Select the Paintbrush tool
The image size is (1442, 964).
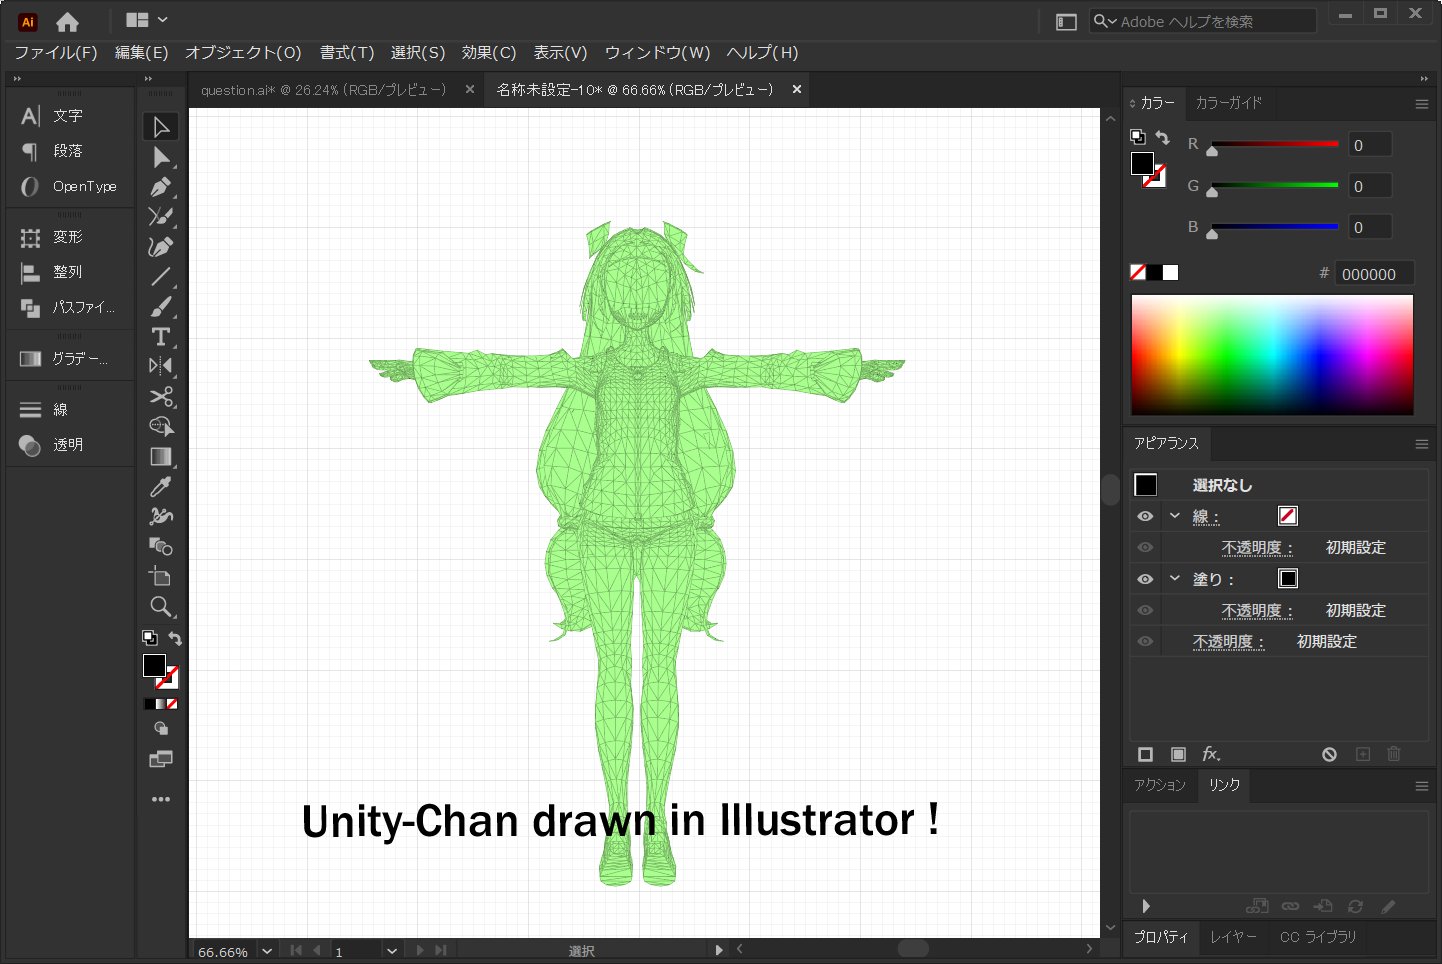tap(160, 307)
